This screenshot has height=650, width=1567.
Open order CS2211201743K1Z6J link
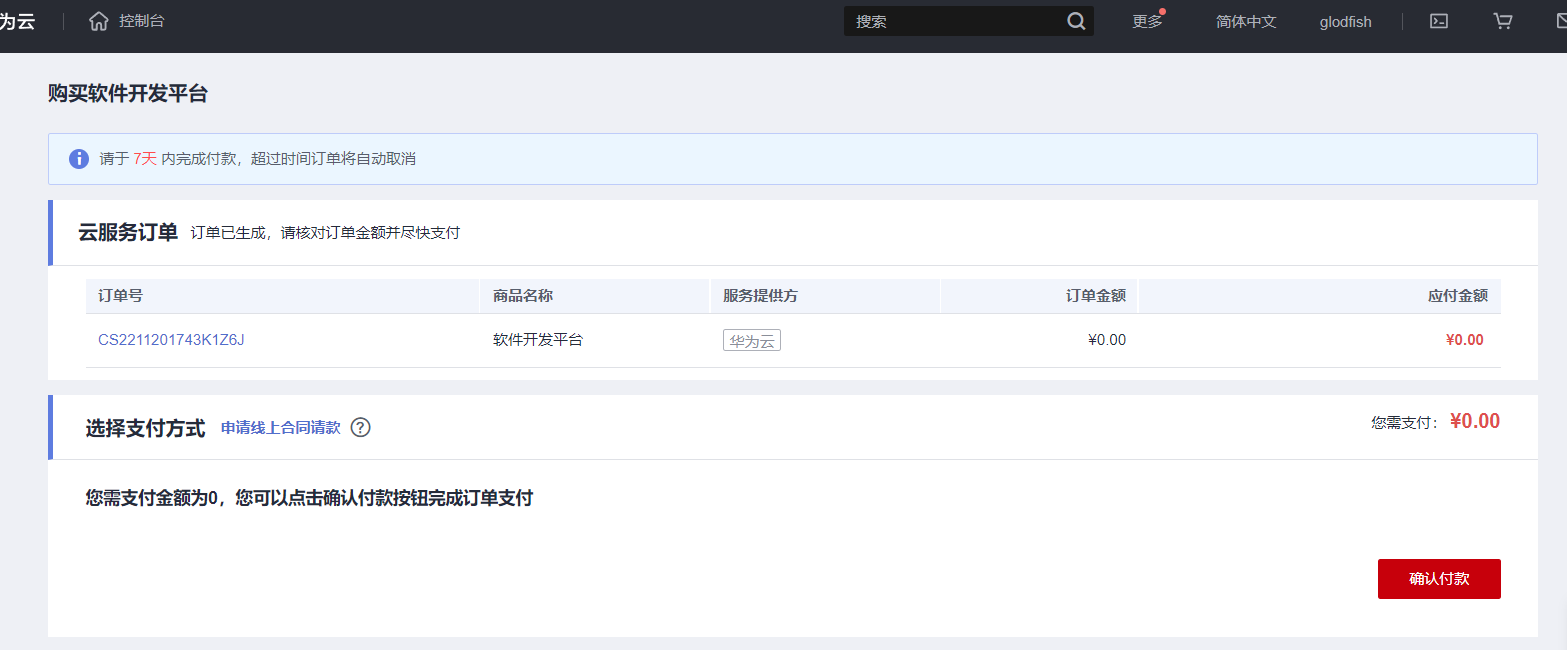171,340
